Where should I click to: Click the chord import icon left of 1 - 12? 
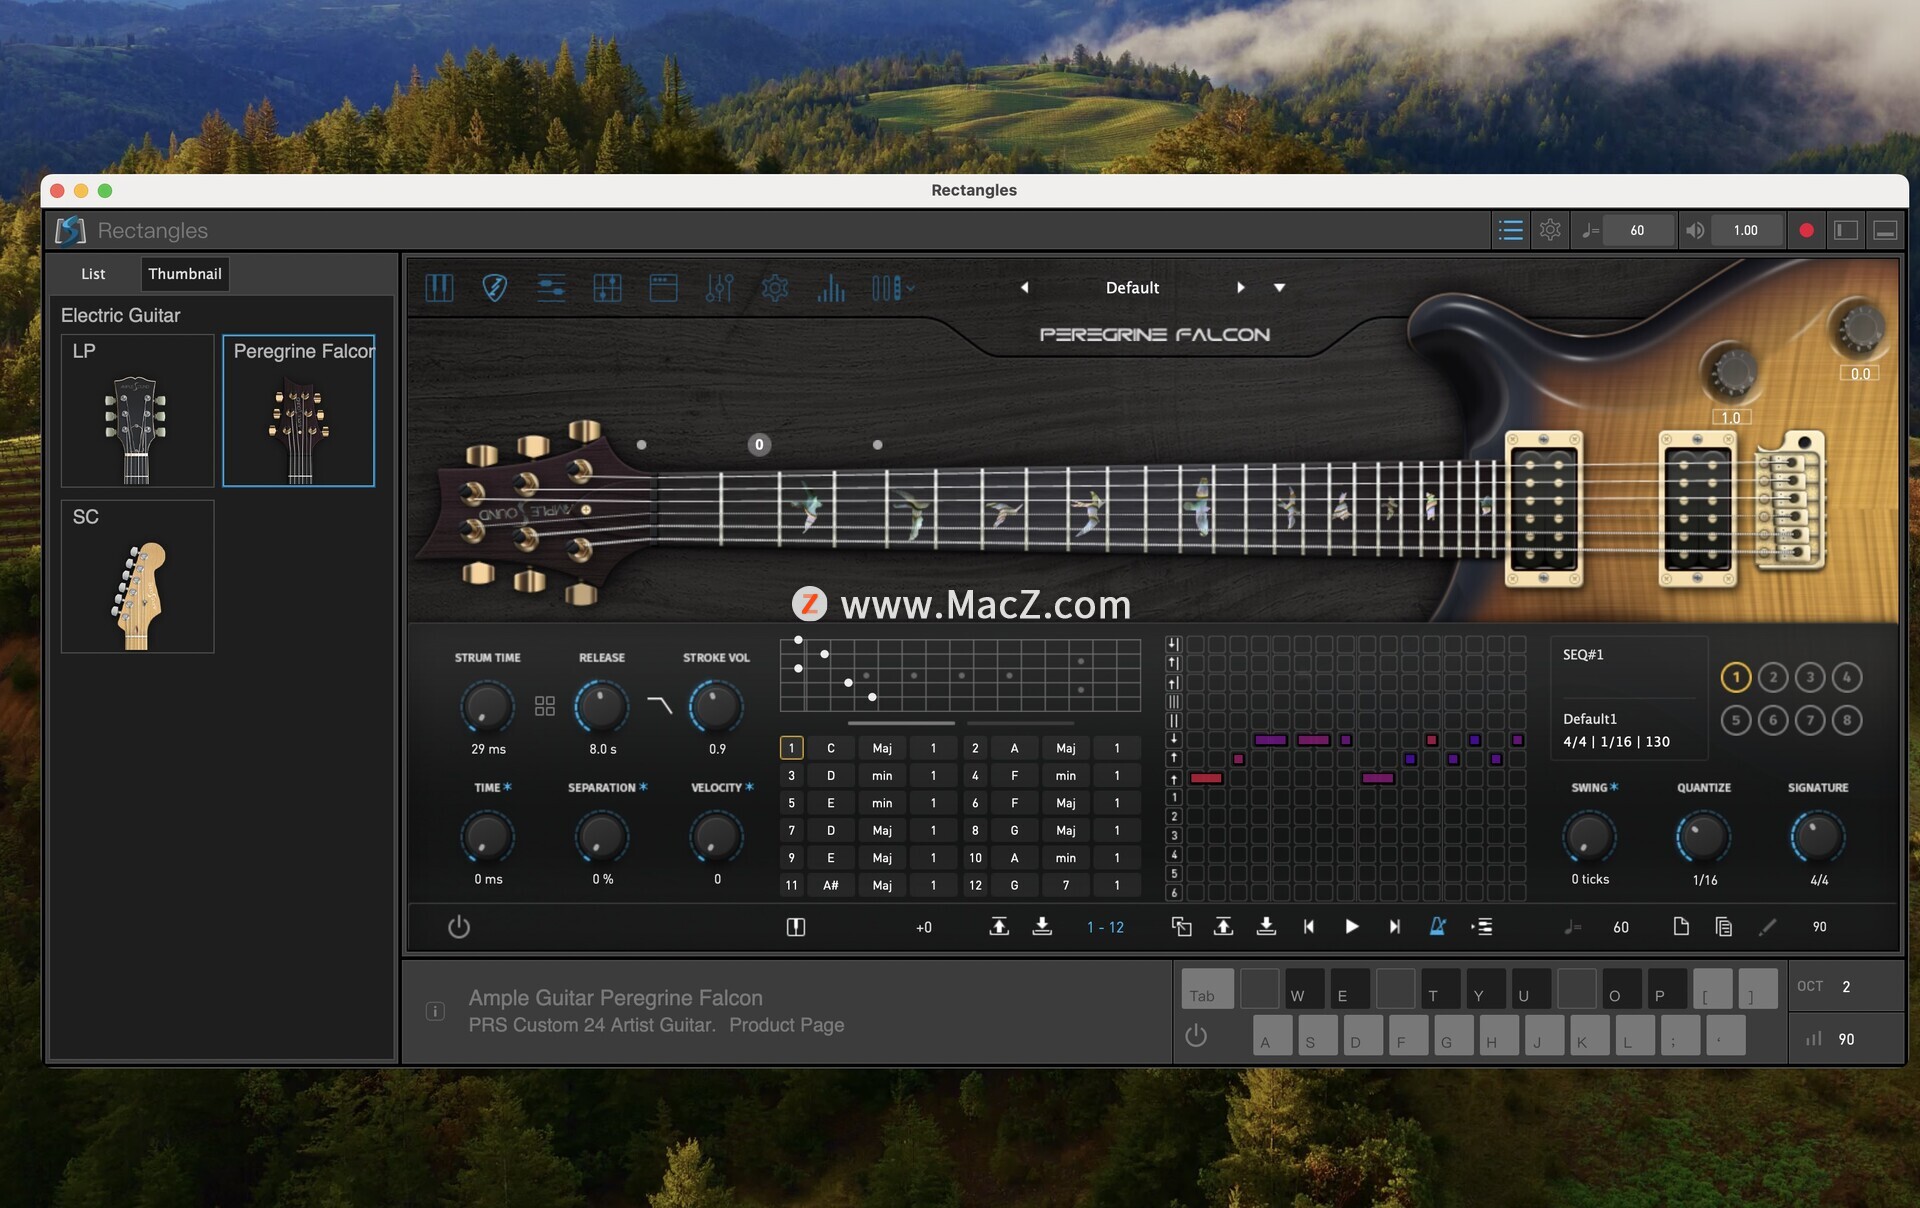1042,926
